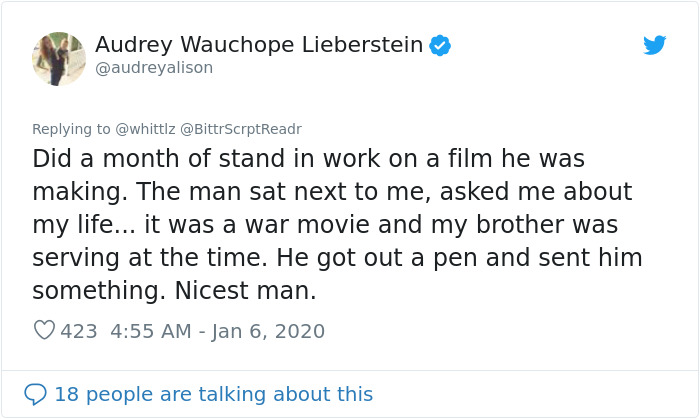Click the blue verified badge
Image resolution: width=700 pixels, height=419 pixels.
coord(440,46)
